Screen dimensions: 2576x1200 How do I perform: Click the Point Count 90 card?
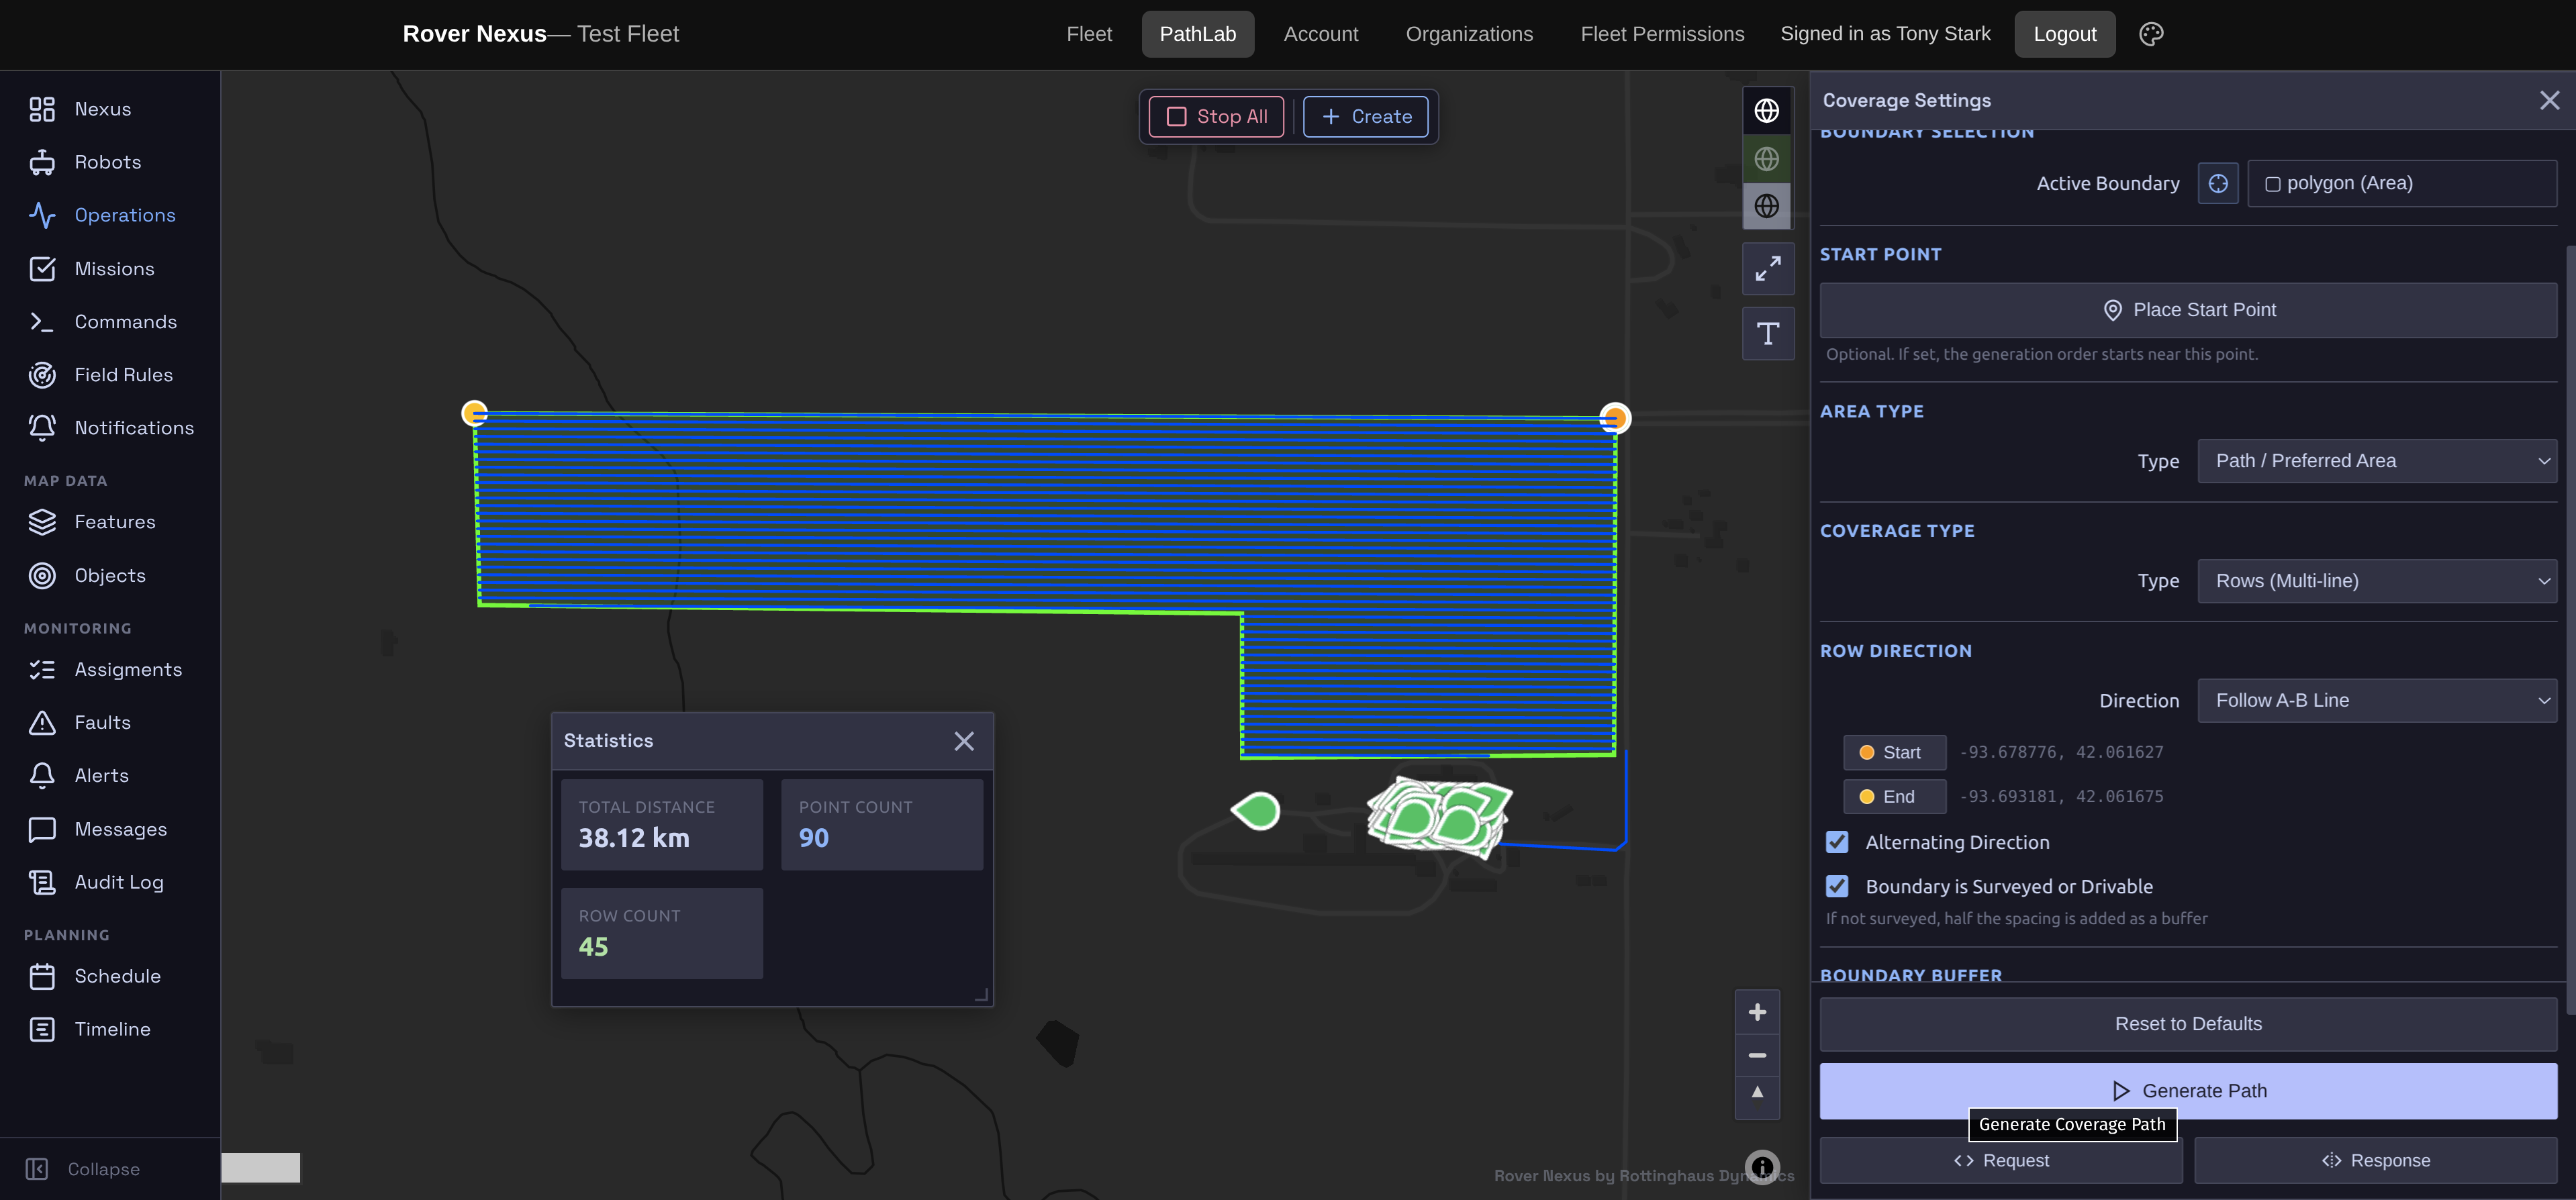882,825
